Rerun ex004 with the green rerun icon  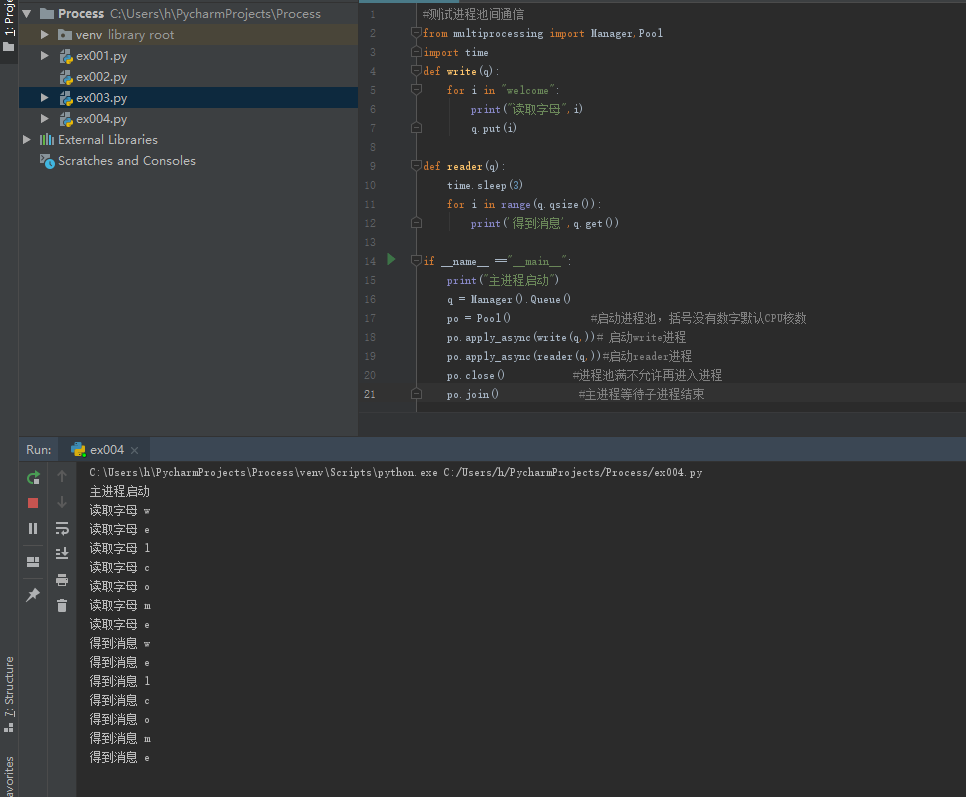33,477
